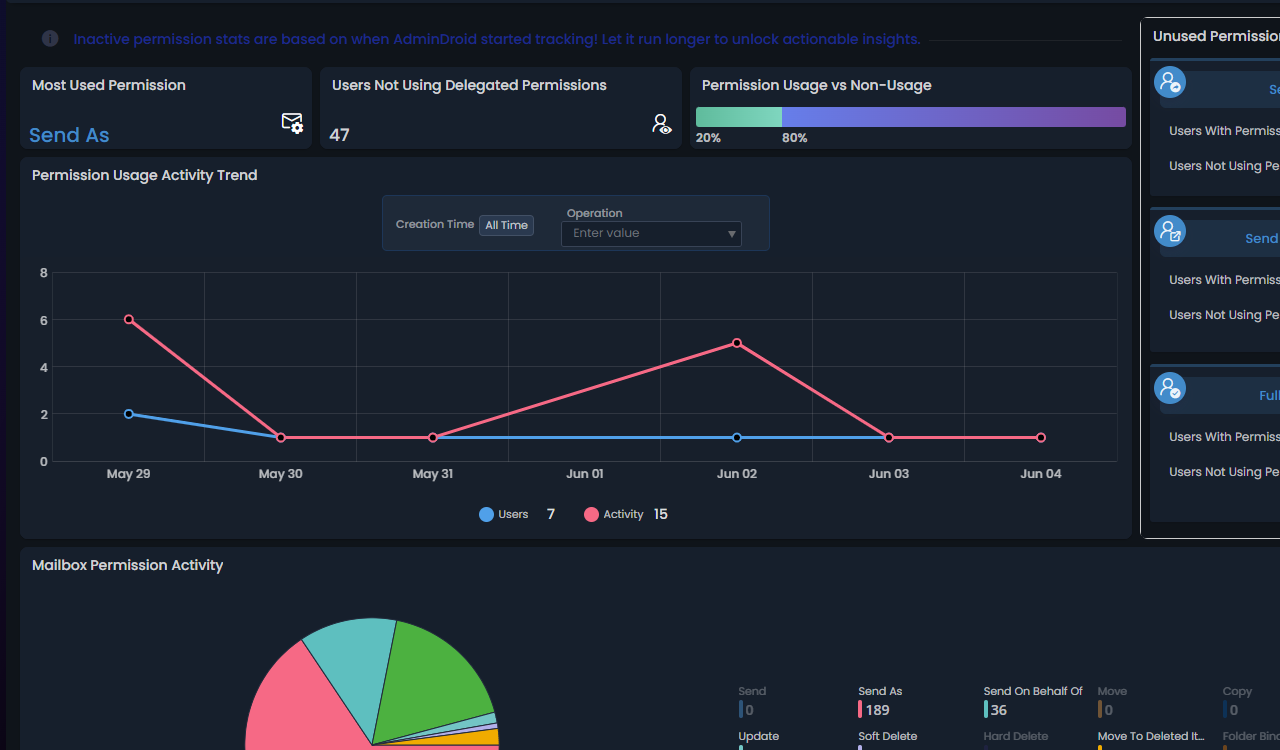Click the Operation dropdown arrow
This screenshot has height=750, width=1280.
coord(731,234)
